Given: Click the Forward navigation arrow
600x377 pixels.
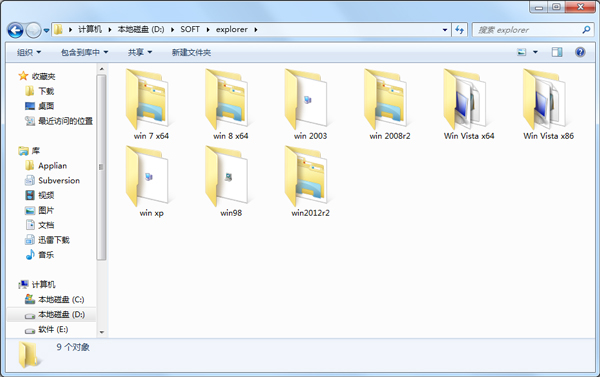Looking at the screenshot, I should coord(33,30).
